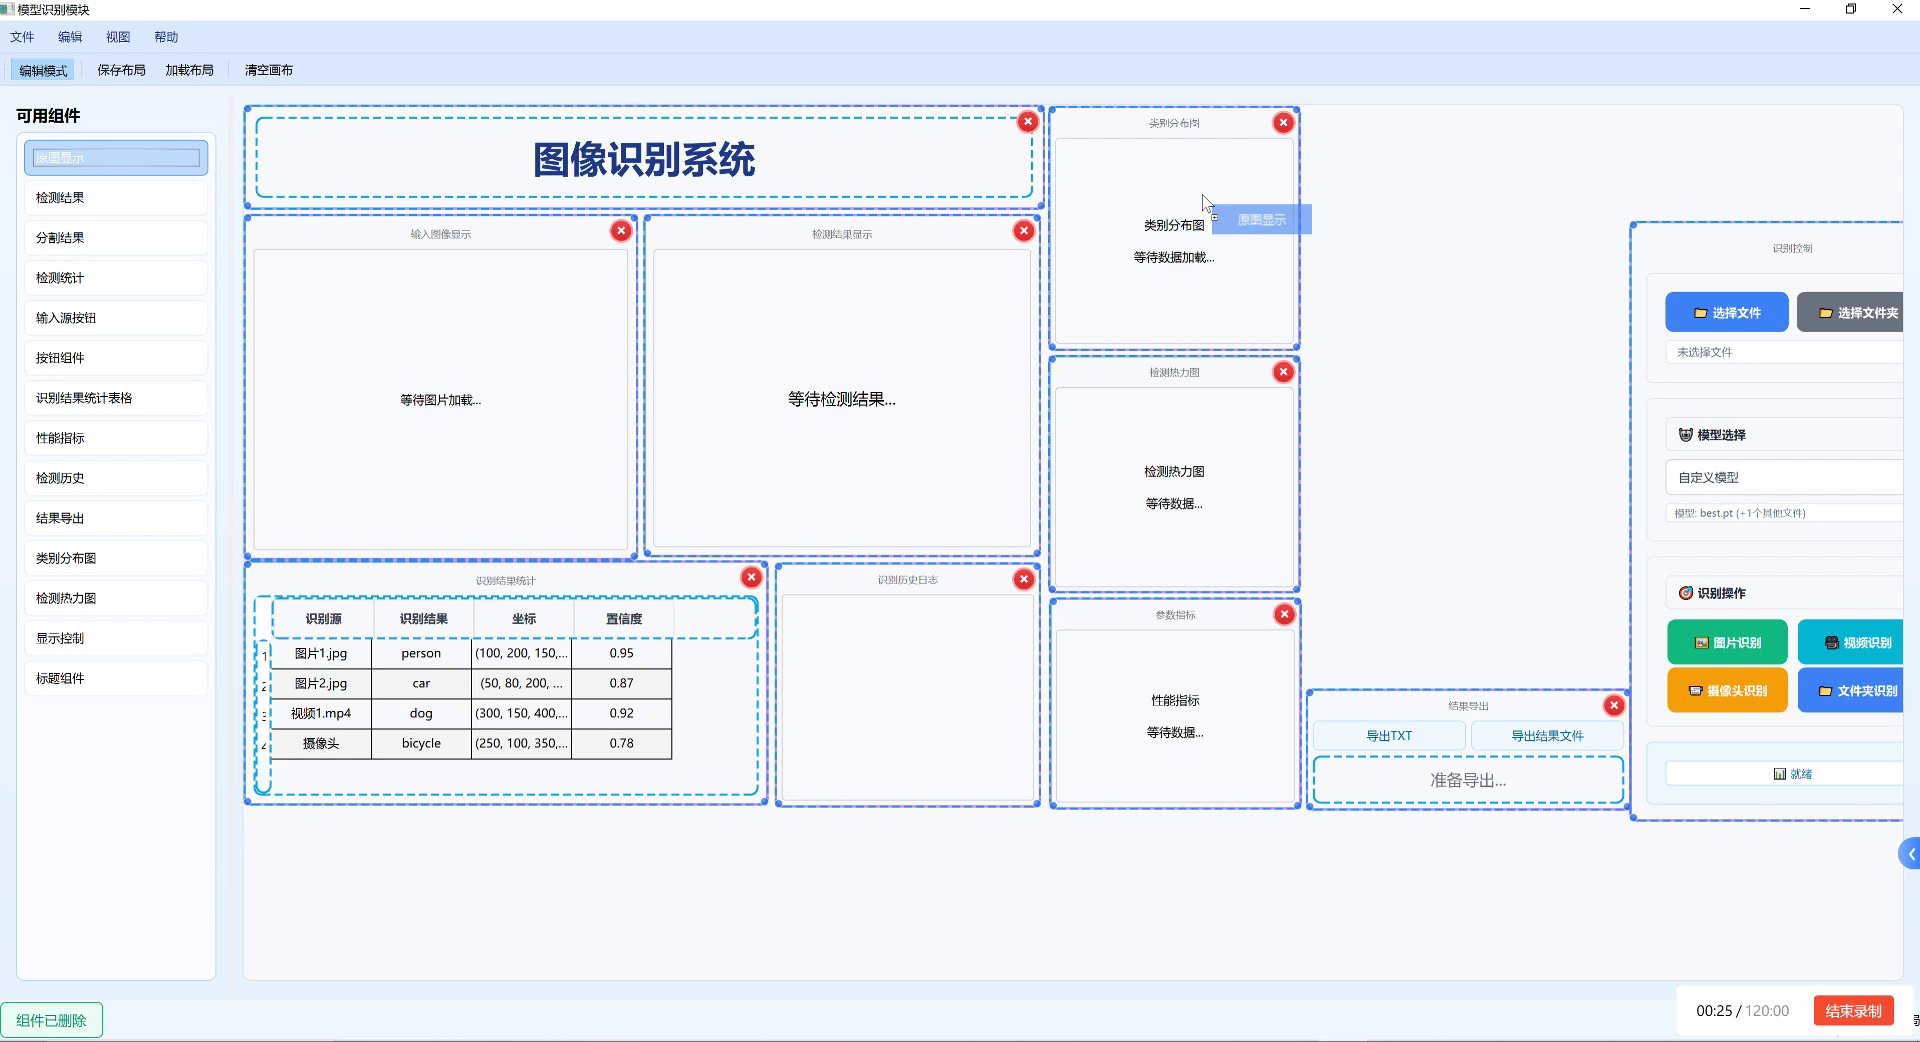Select the 图片1.jpg table cell
Image resolution: width=1920 pixels, height=1042 pixels.
(321, 654)
